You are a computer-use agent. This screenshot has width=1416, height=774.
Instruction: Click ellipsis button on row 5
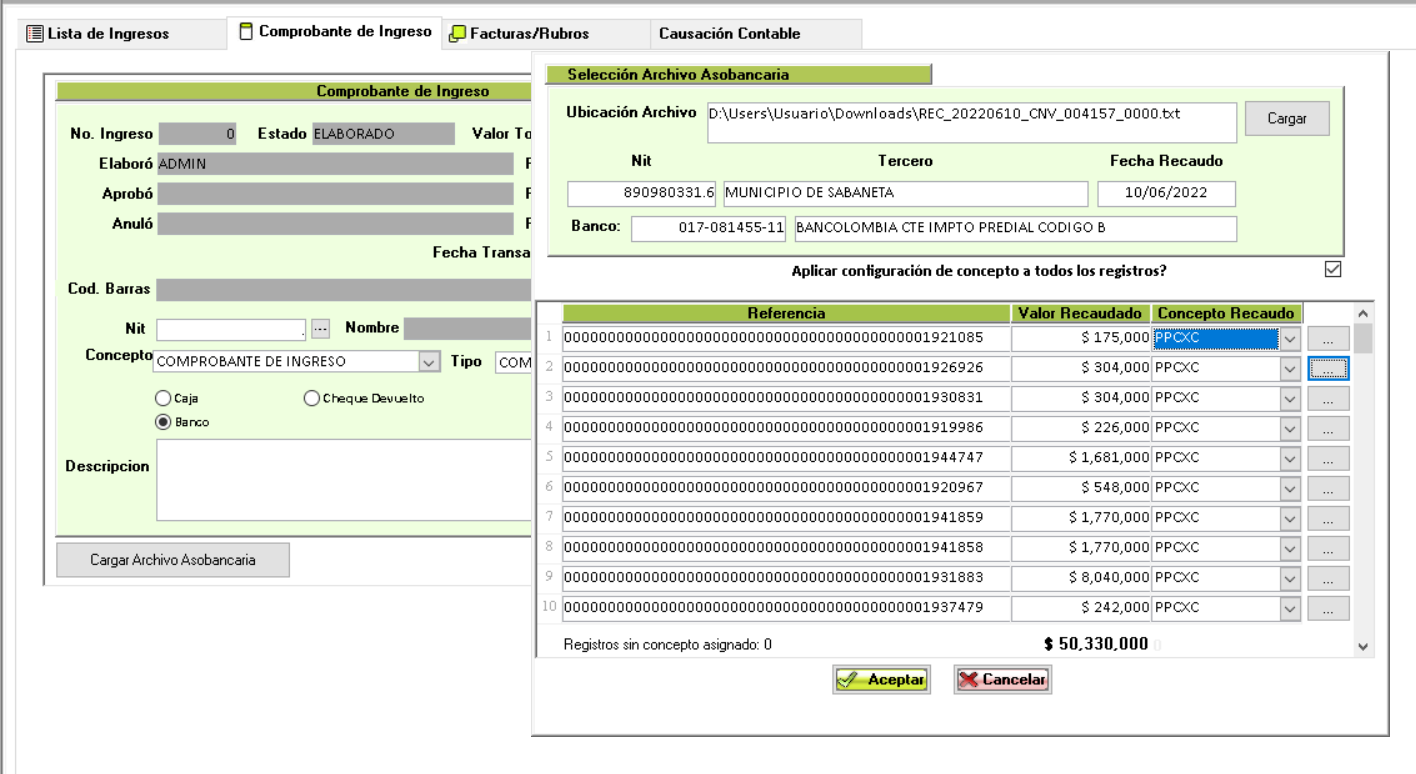click(x=1329, y=460)
